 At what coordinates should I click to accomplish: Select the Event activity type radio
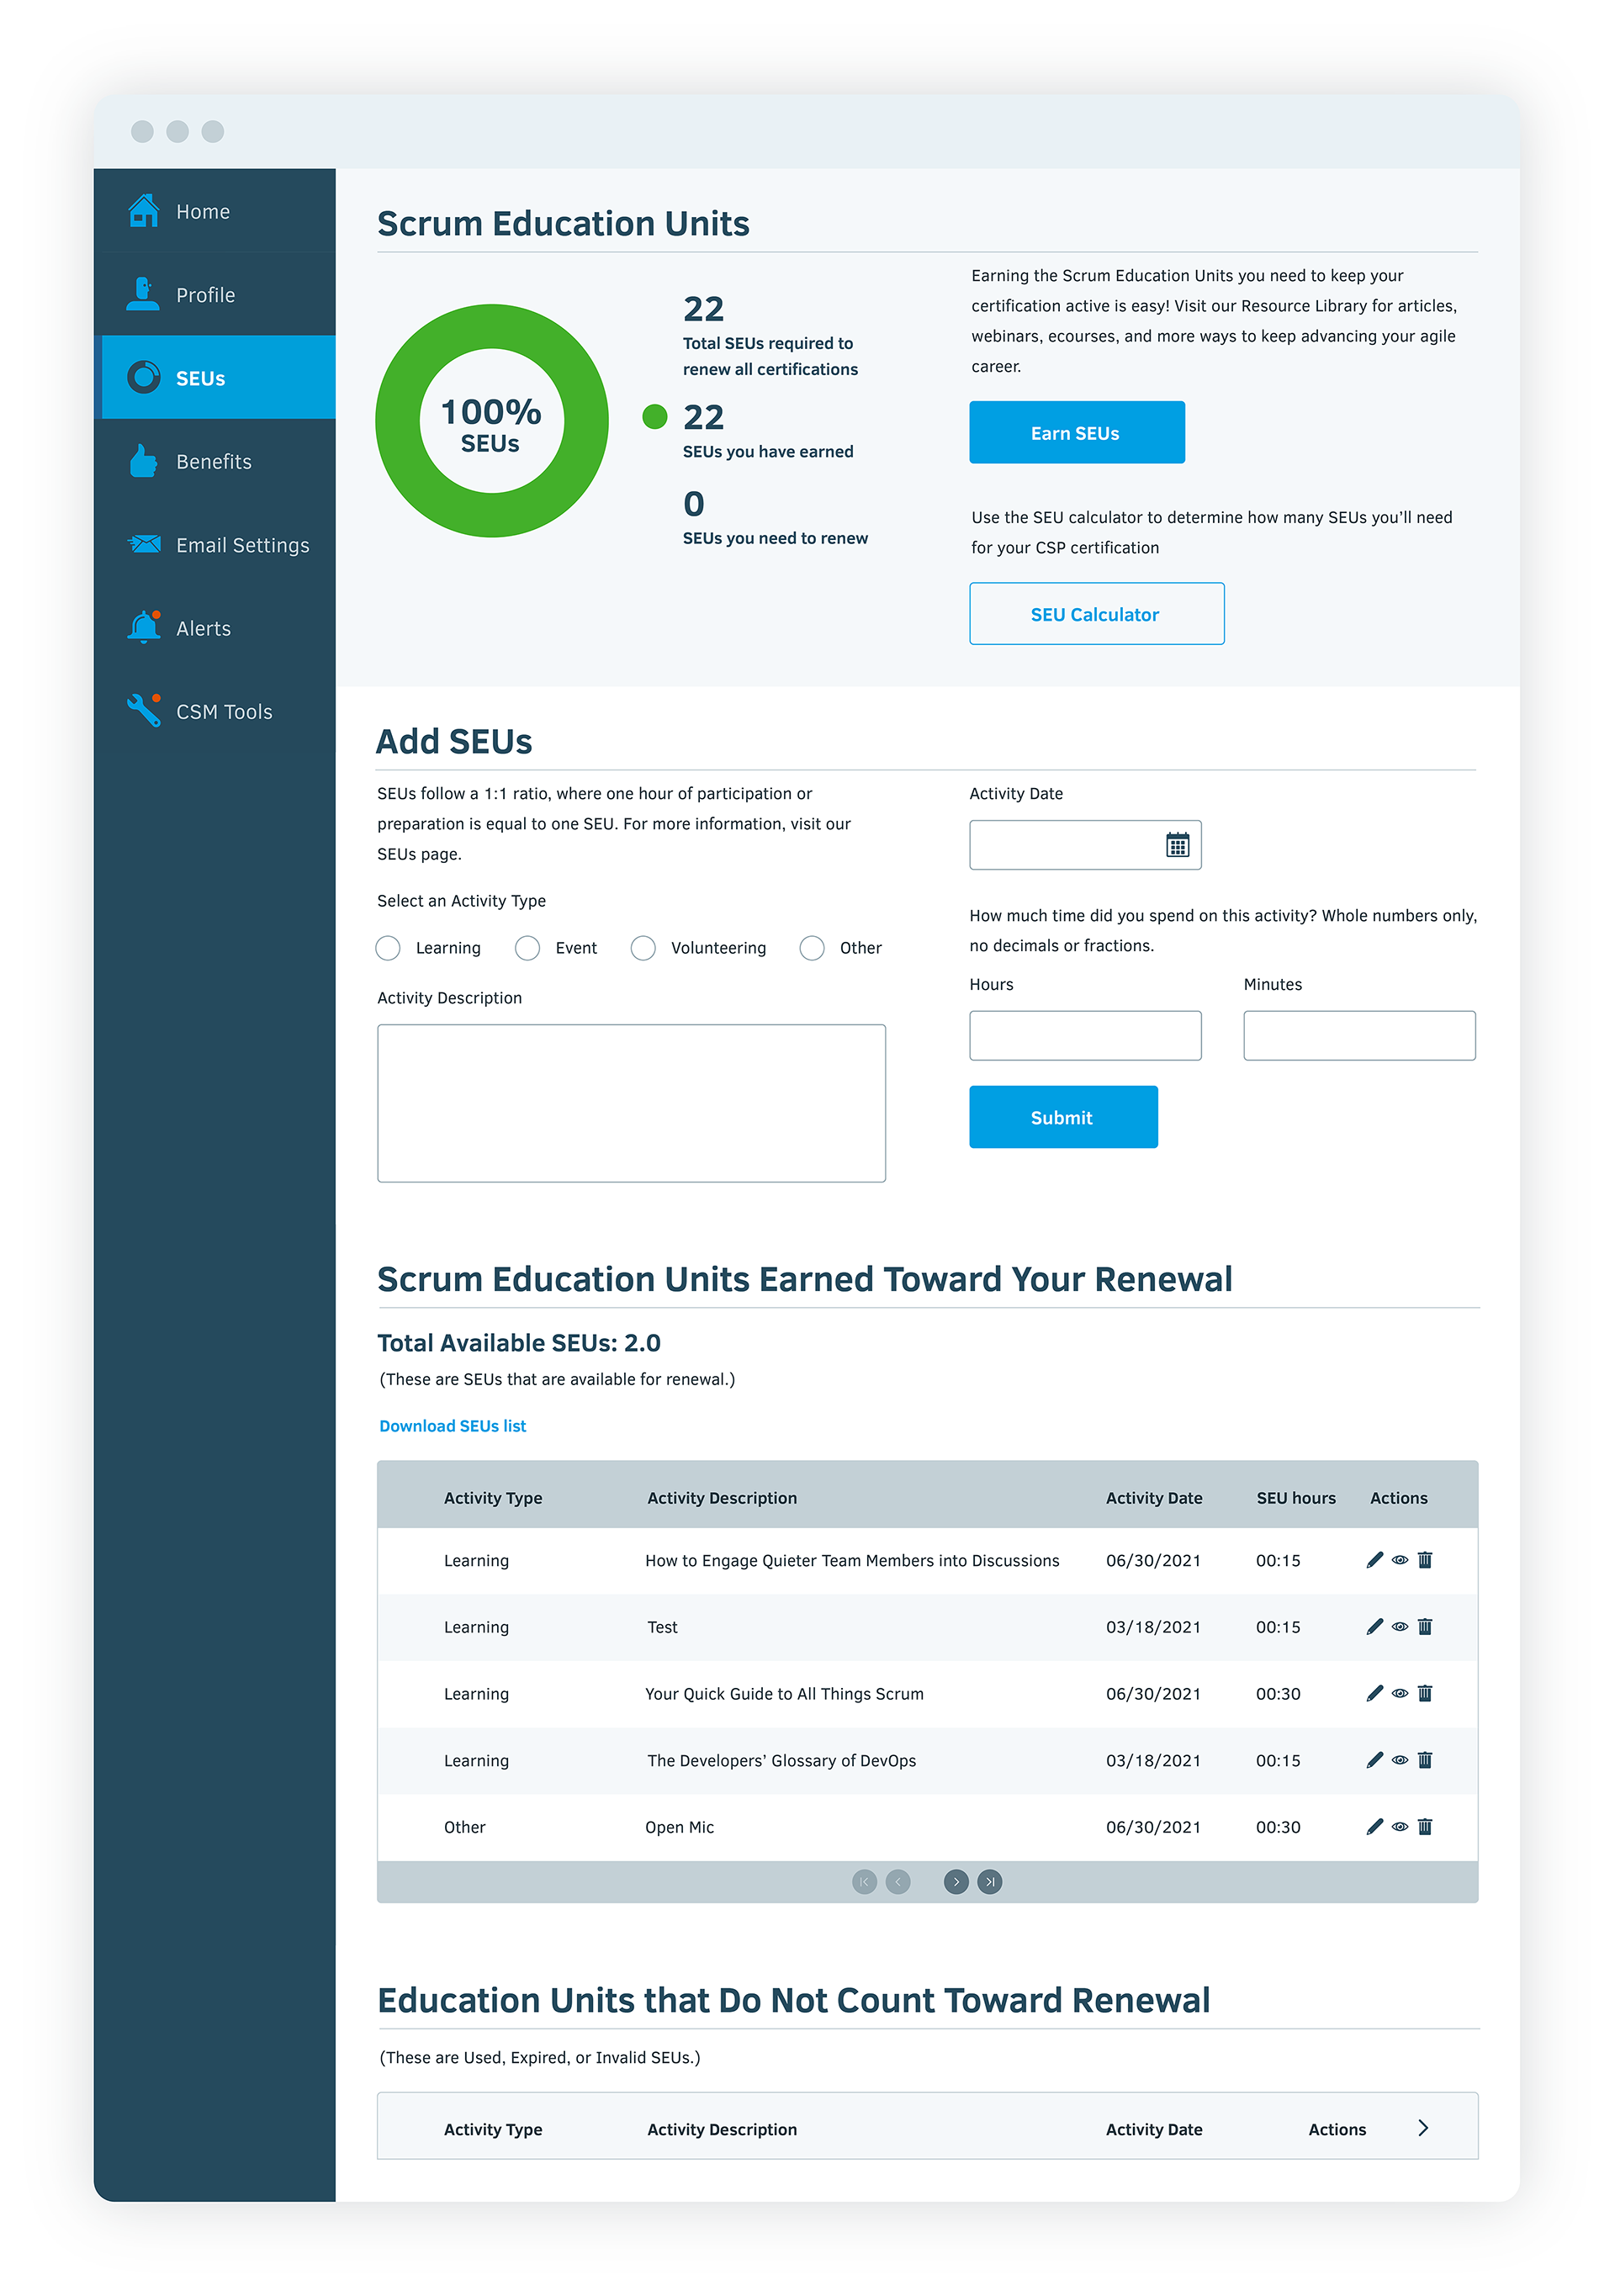pos(527,948)
